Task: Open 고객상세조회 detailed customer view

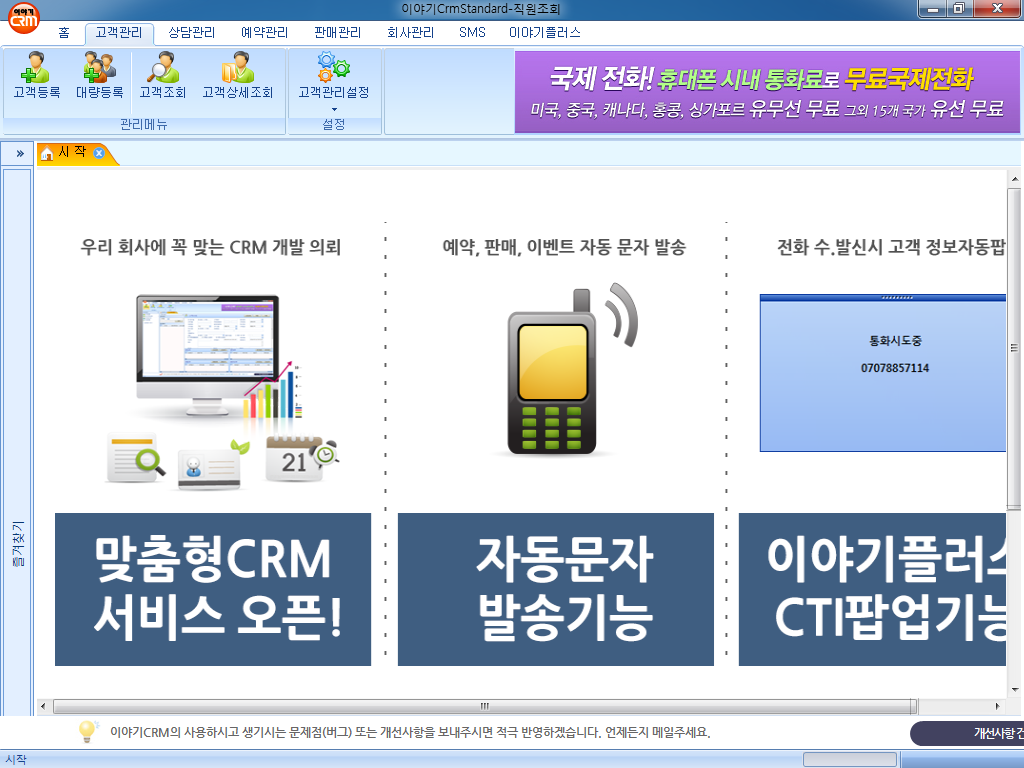Action: tap(238, 75)
